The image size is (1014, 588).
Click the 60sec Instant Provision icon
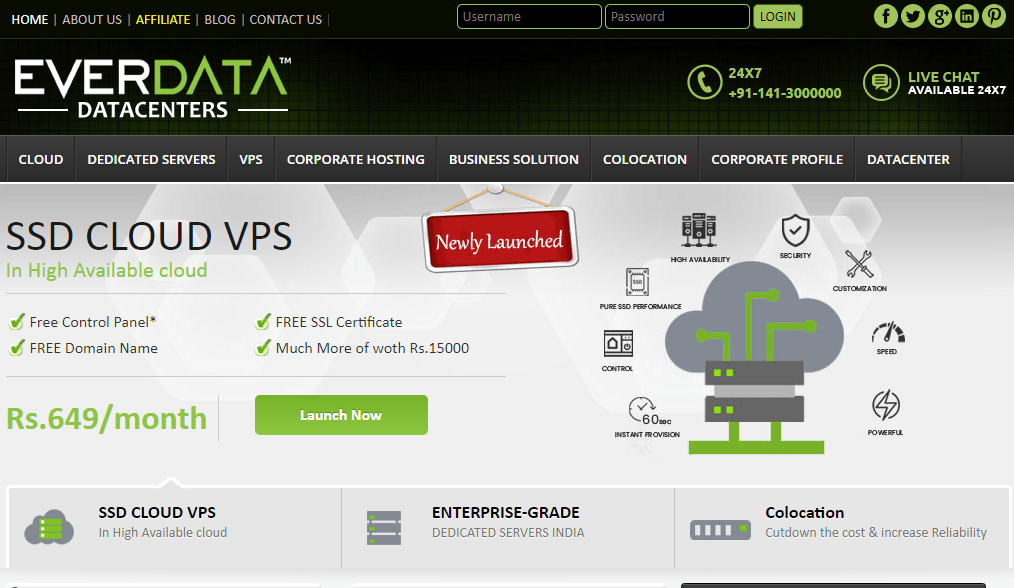[649, 412]
